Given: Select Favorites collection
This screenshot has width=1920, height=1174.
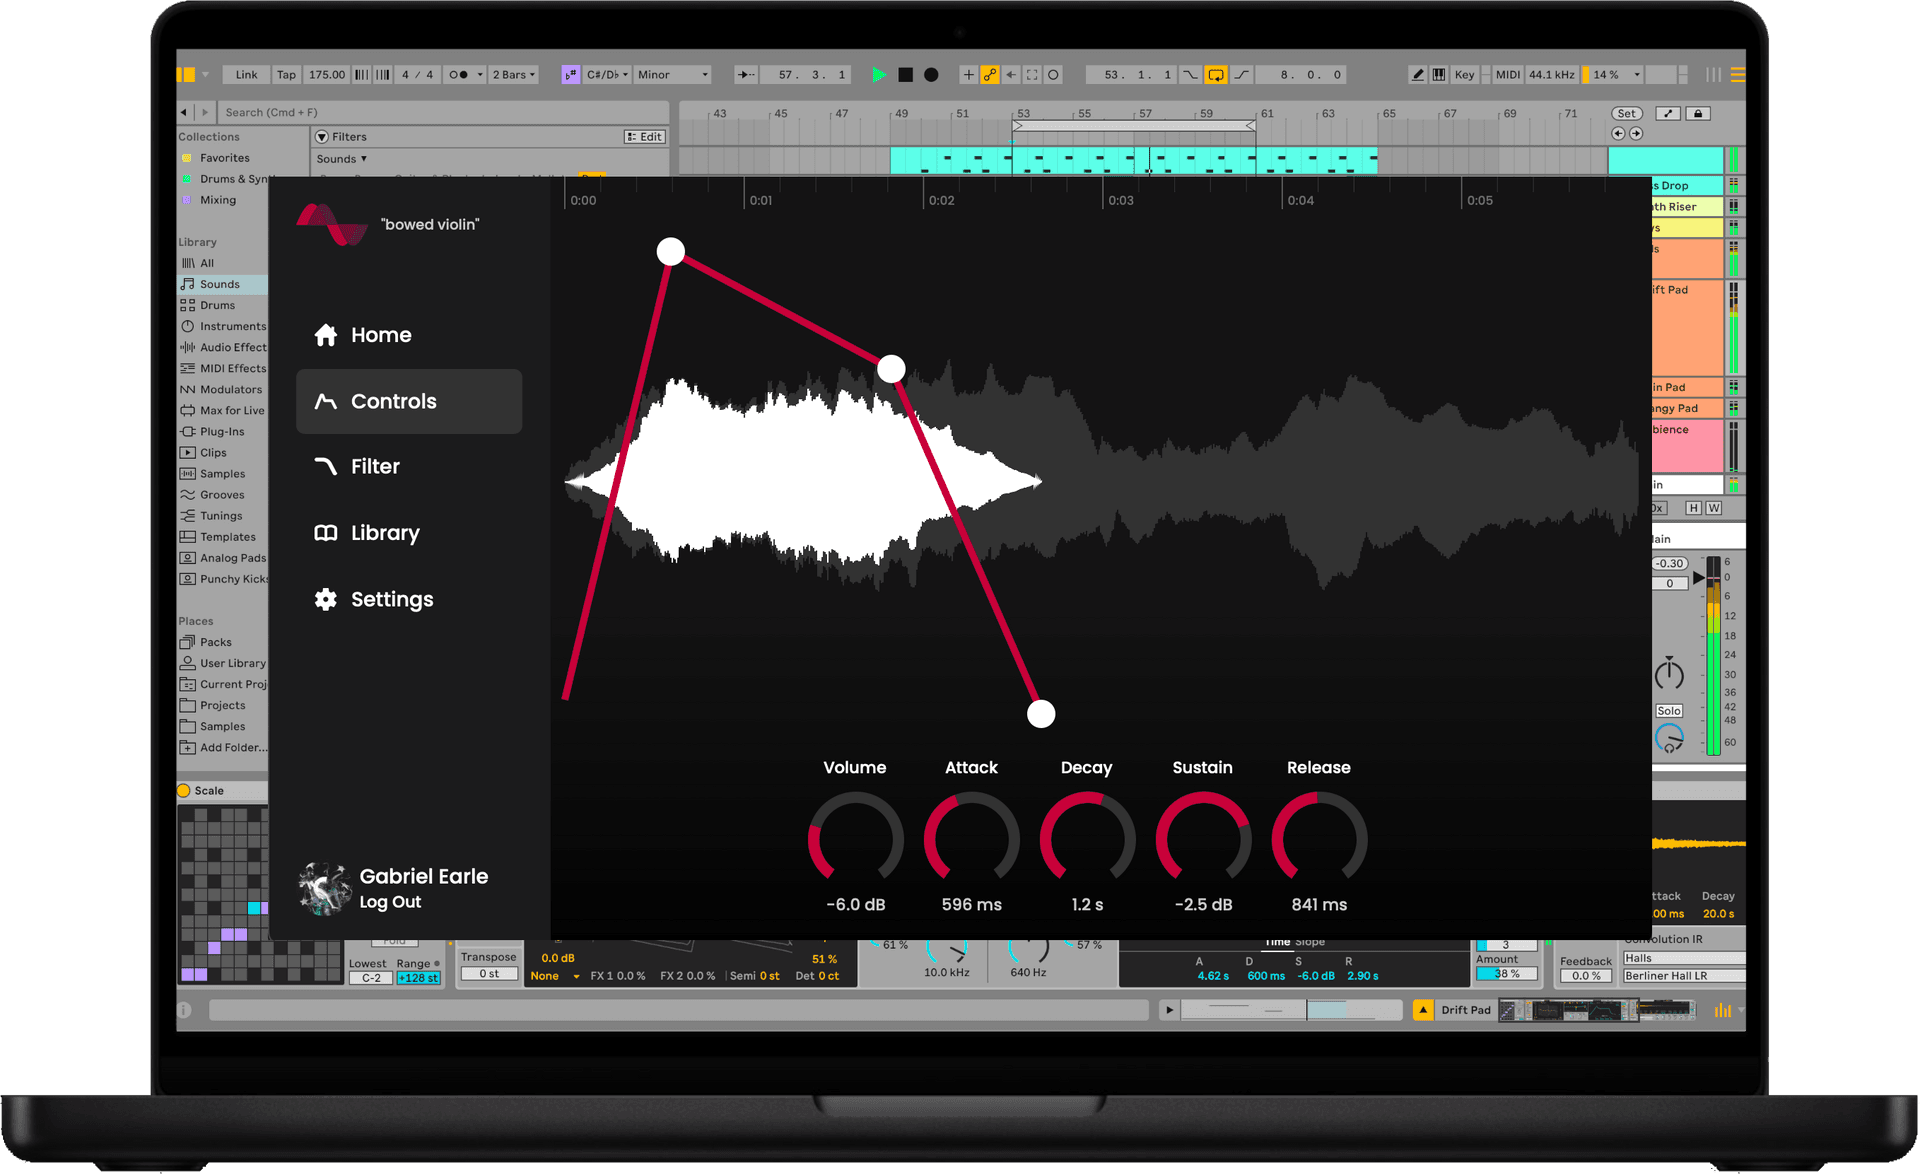Looking at the screenshot, I should tap(224, 158).
